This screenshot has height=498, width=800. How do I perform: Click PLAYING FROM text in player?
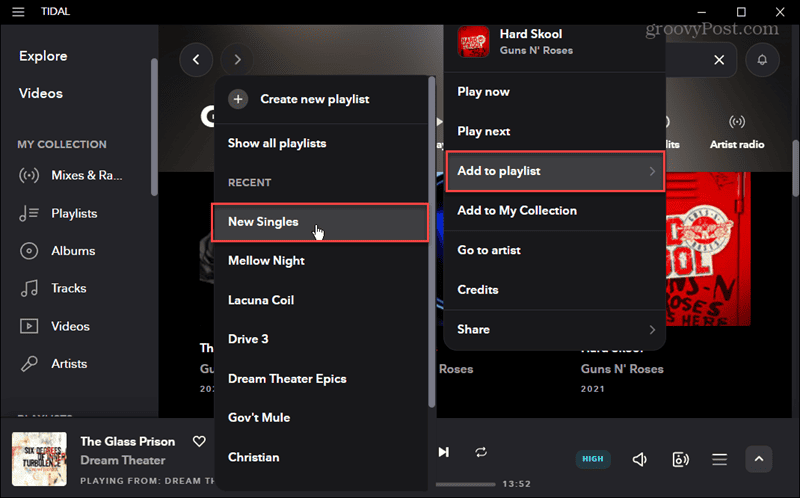[x=148, y=481]
